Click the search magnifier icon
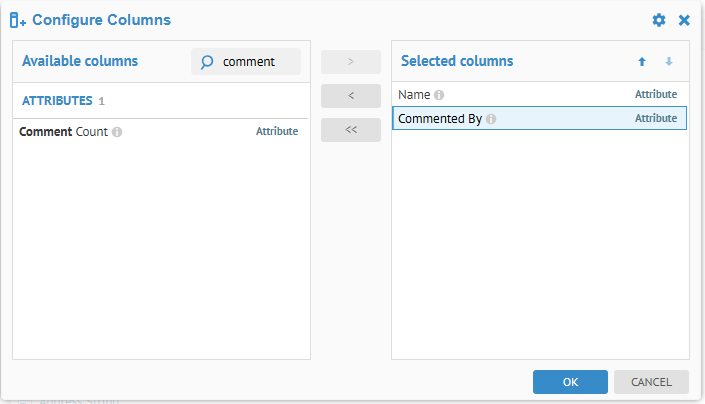 click(207, 62)
